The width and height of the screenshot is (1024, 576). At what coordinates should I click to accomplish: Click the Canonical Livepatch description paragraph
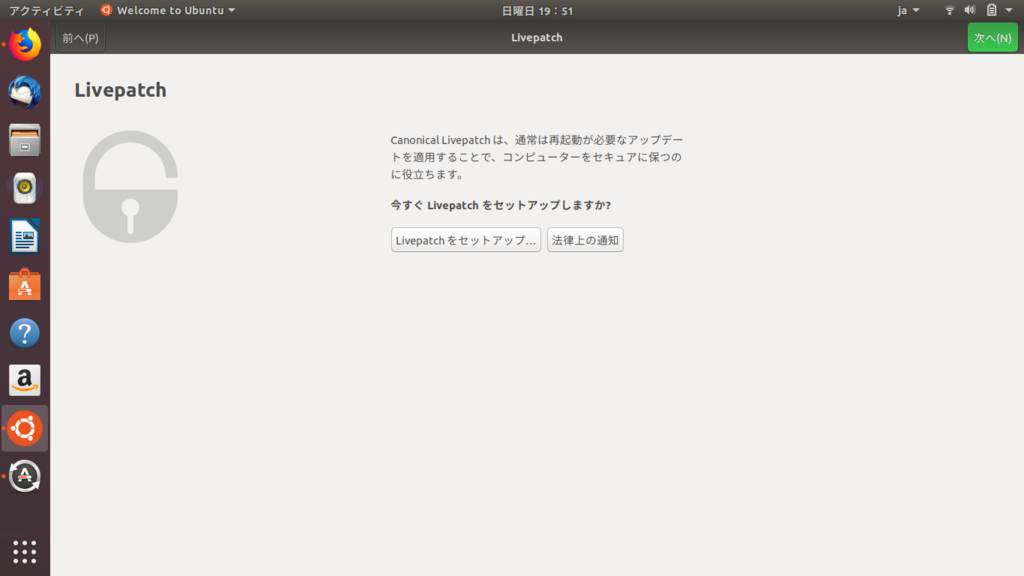(x=536, y=157)
